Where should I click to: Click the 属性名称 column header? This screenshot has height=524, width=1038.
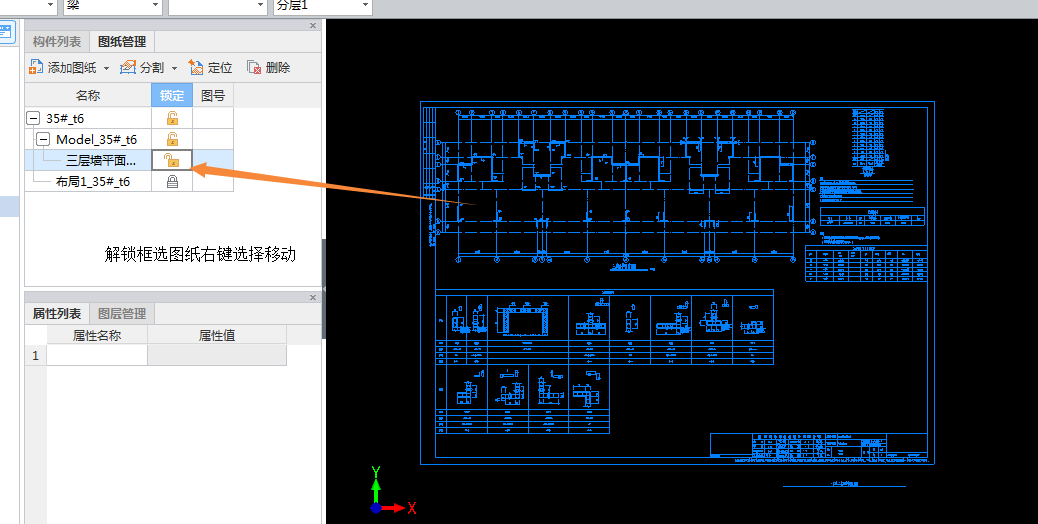[97, 335]
